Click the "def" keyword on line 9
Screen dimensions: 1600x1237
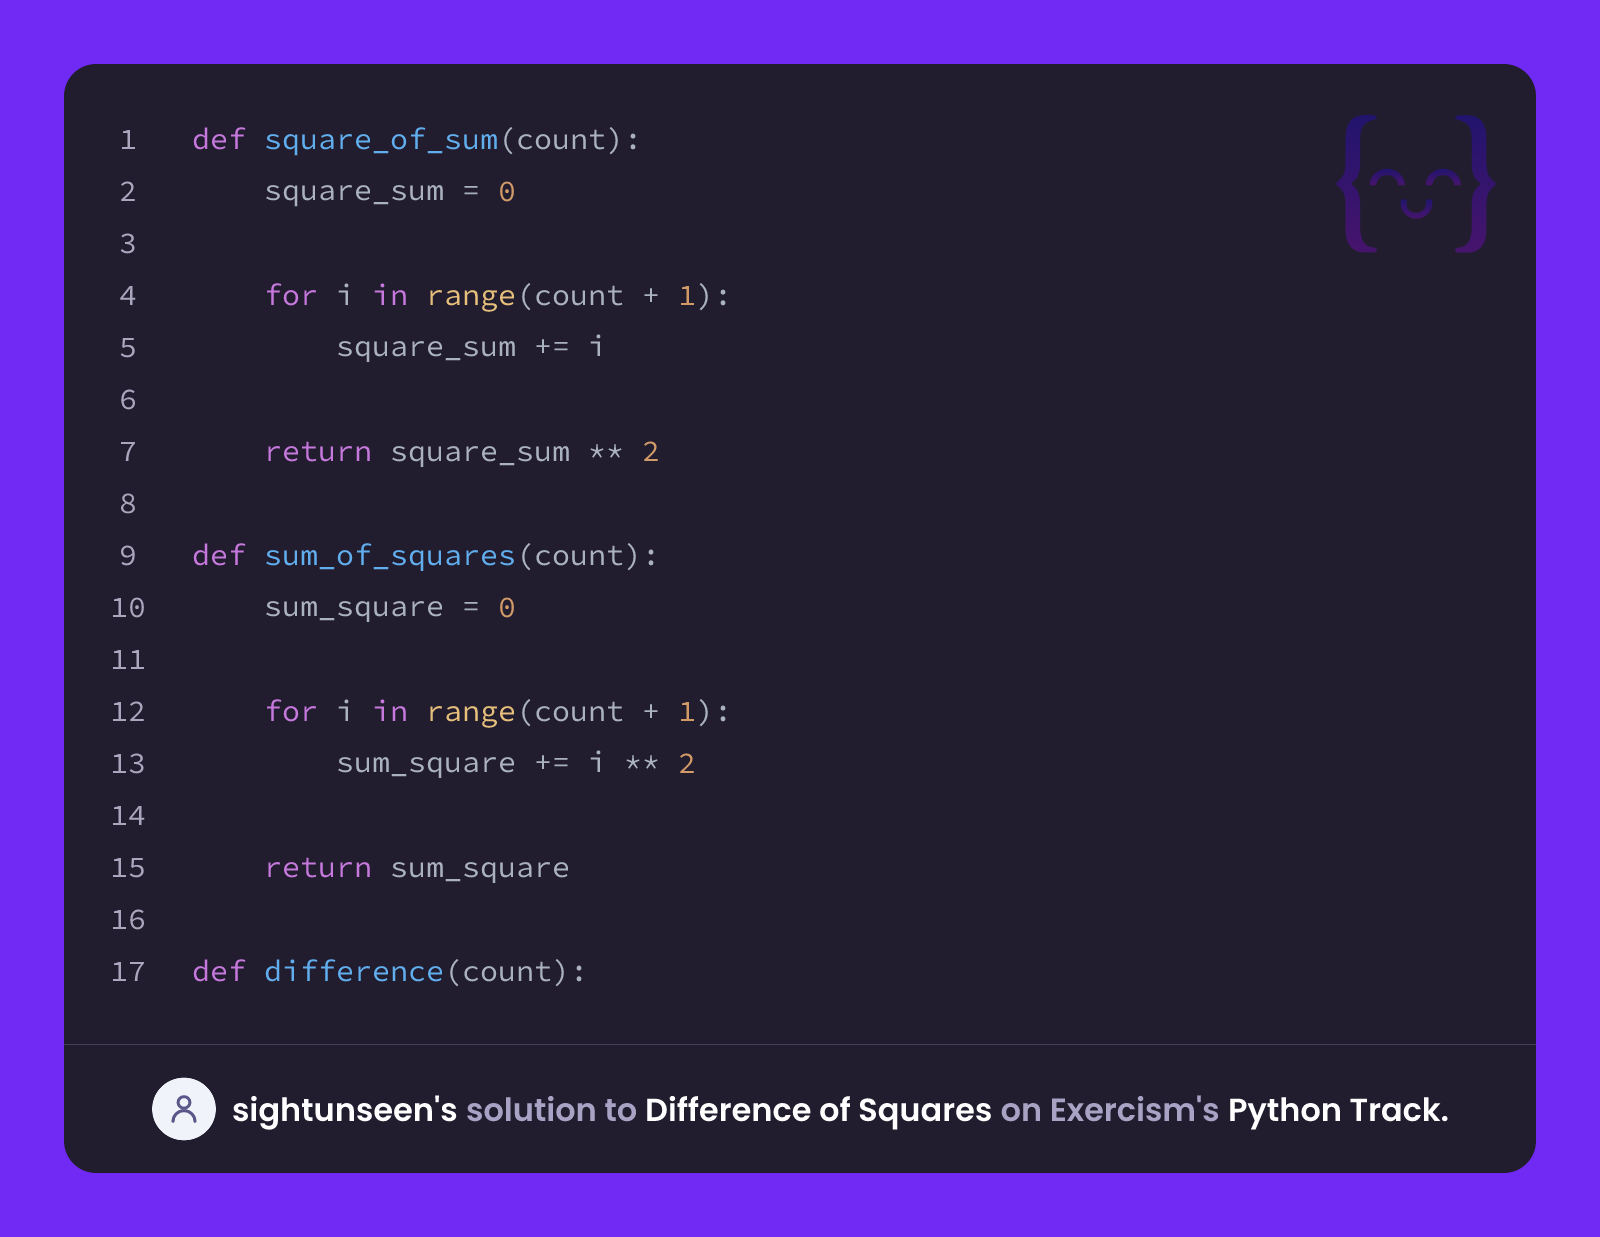[x=219, y=556]
